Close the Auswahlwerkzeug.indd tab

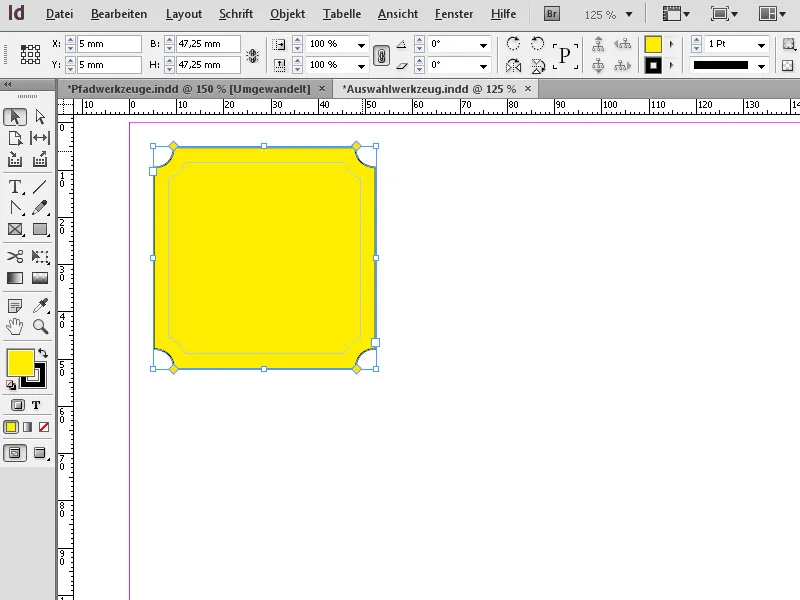click(x=528, y=88)
